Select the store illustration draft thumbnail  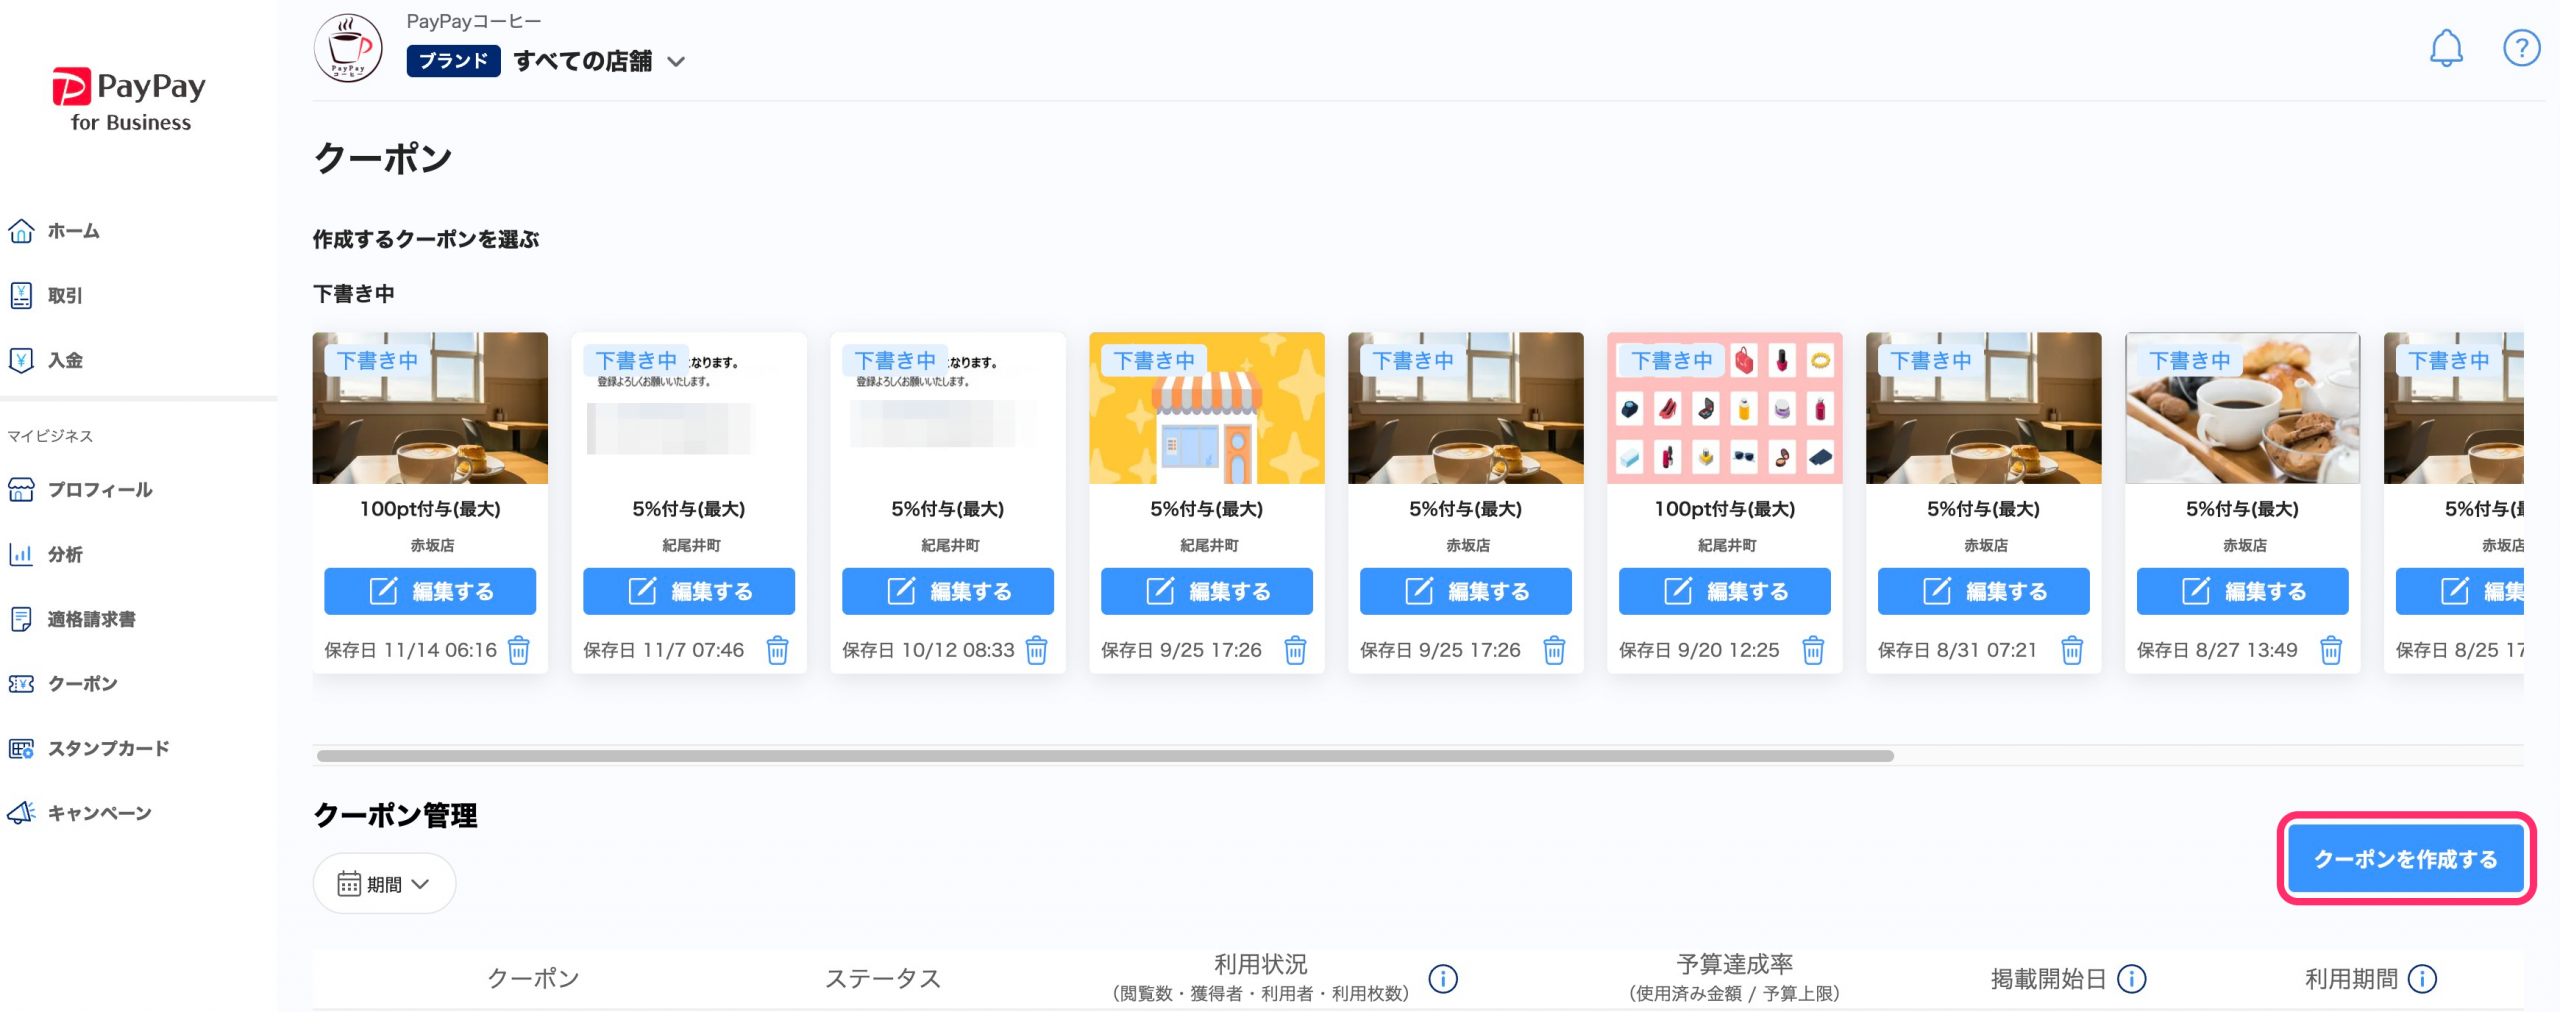[1206, 409]
